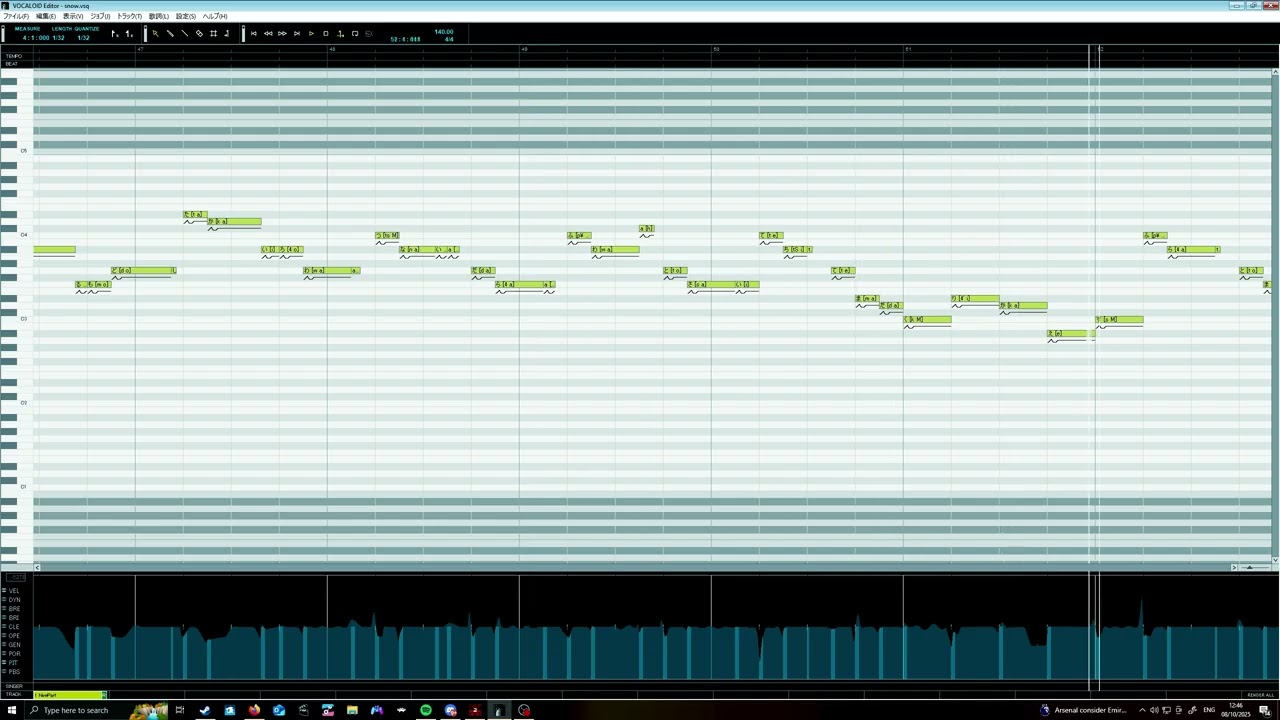
Task: Click the C3 piano key
Action: [x=16, y=319]
